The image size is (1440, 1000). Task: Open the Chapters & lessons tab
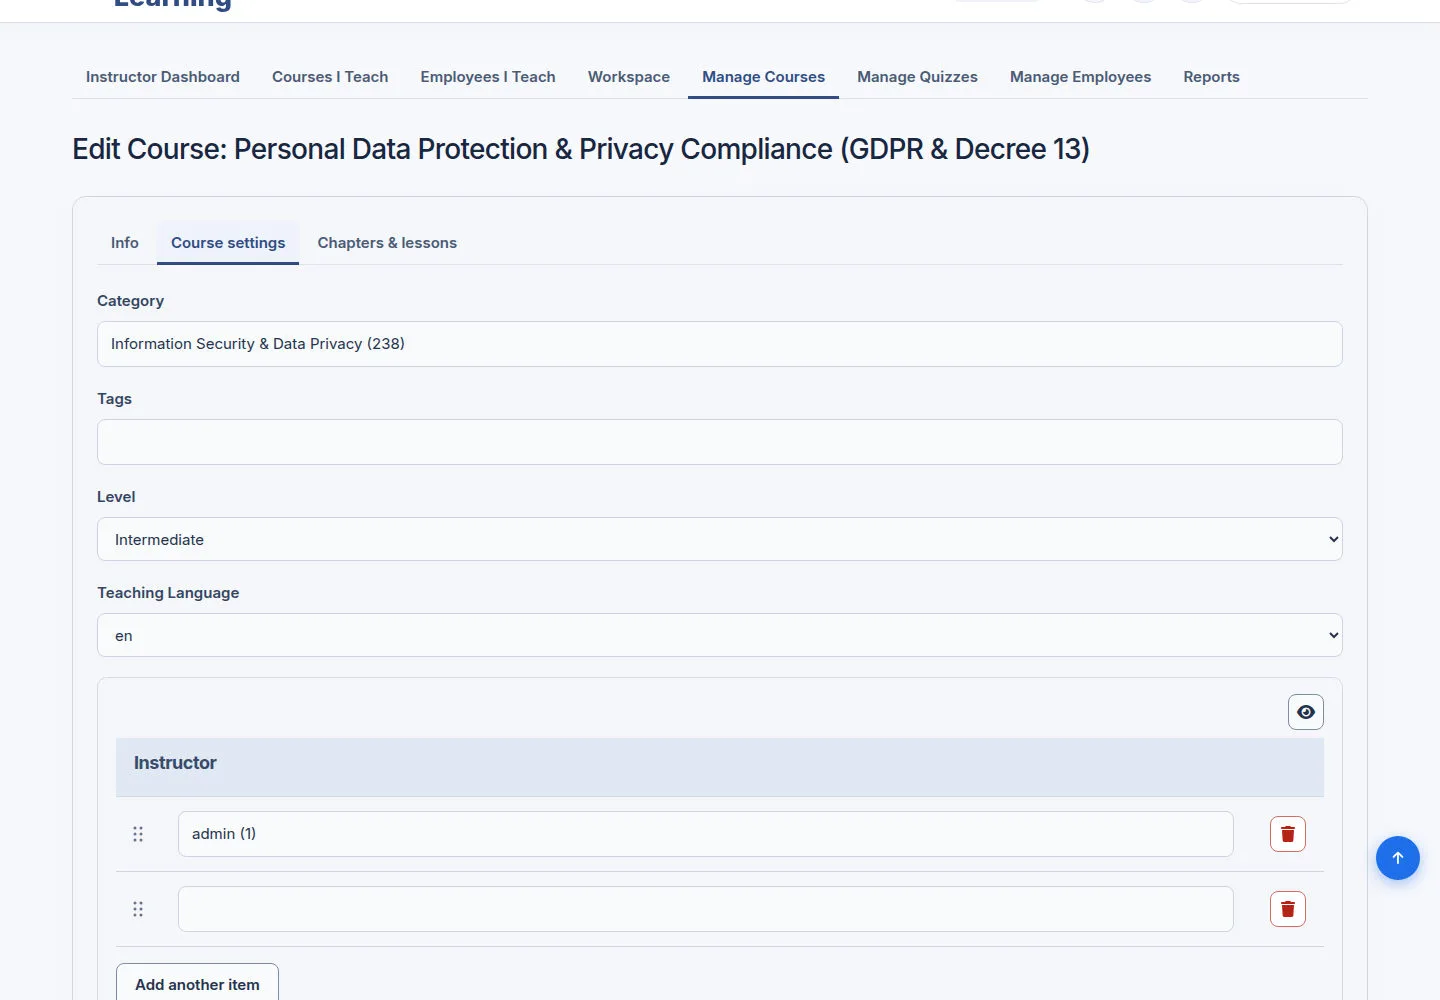(x=387, y=243)
